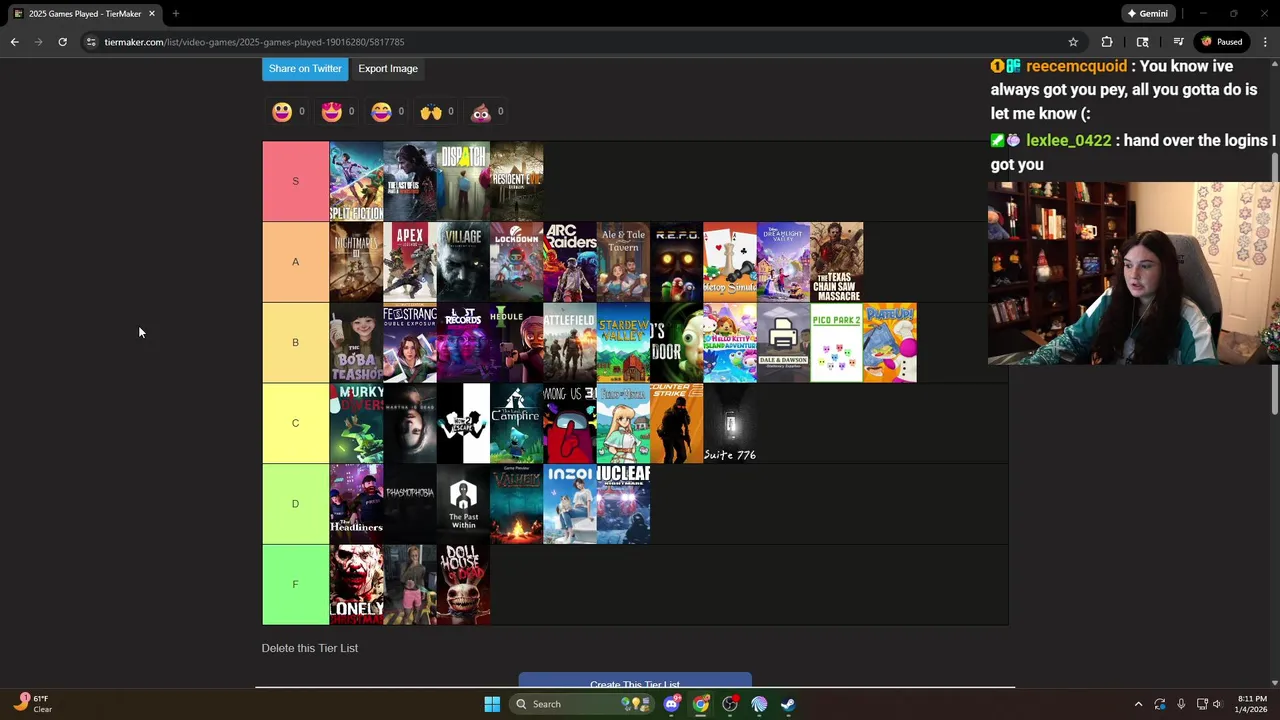Open the Gemini button in Chrome
1280x720 pixels.
[x=1147, y=14]
